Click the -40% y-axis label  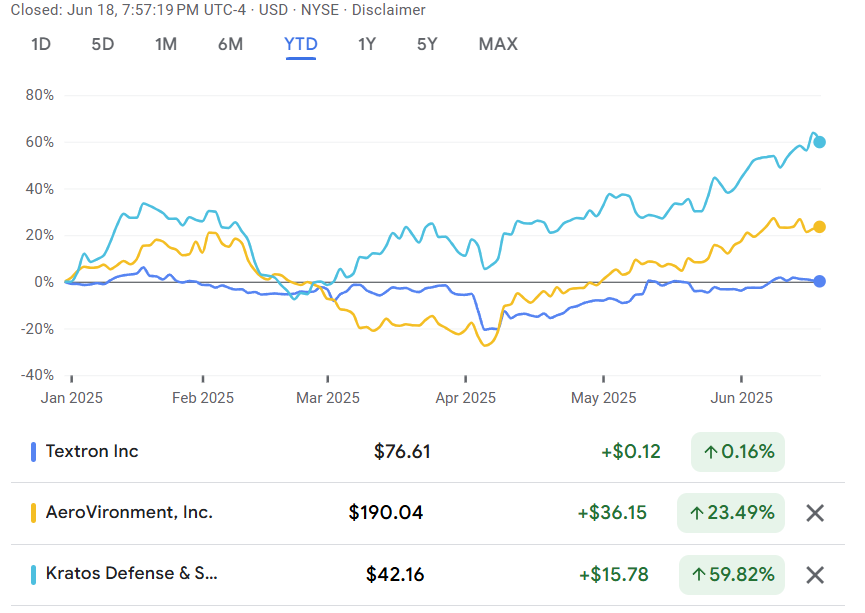tap(38, 375)
